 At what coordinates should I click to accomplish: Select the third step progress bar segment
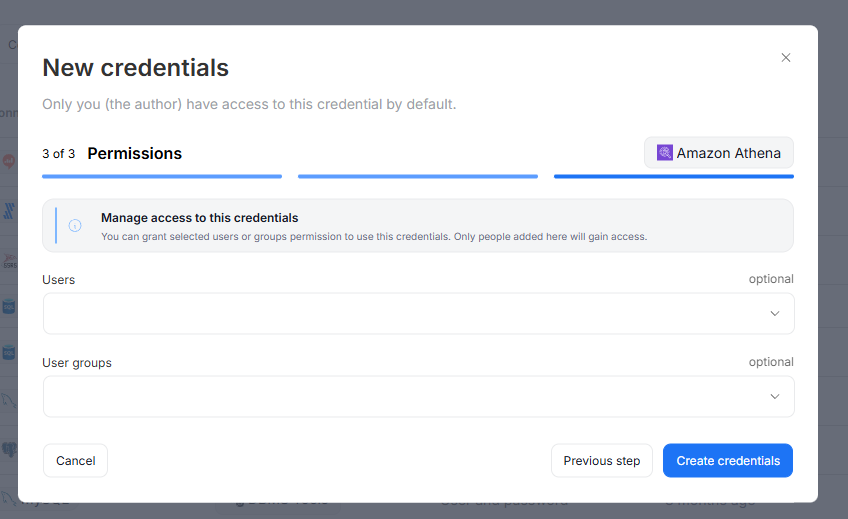tap(674, 177)
